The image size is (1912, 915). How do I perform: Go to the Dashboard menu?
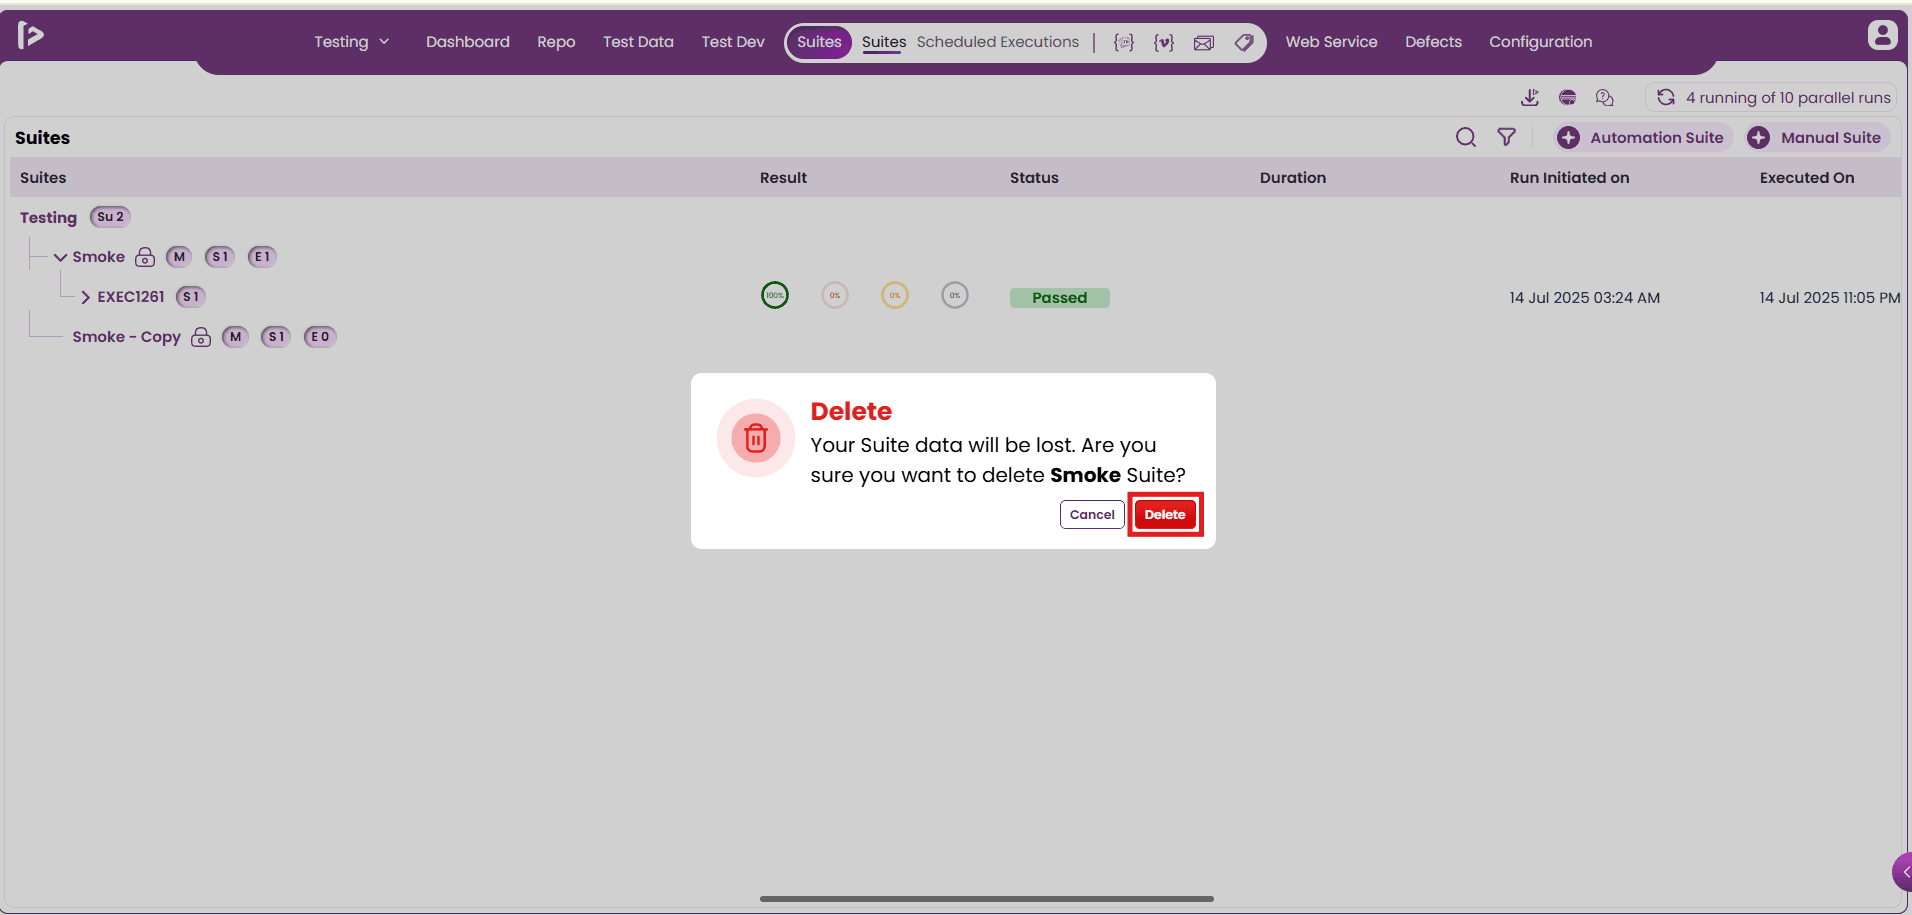[467, 42]
